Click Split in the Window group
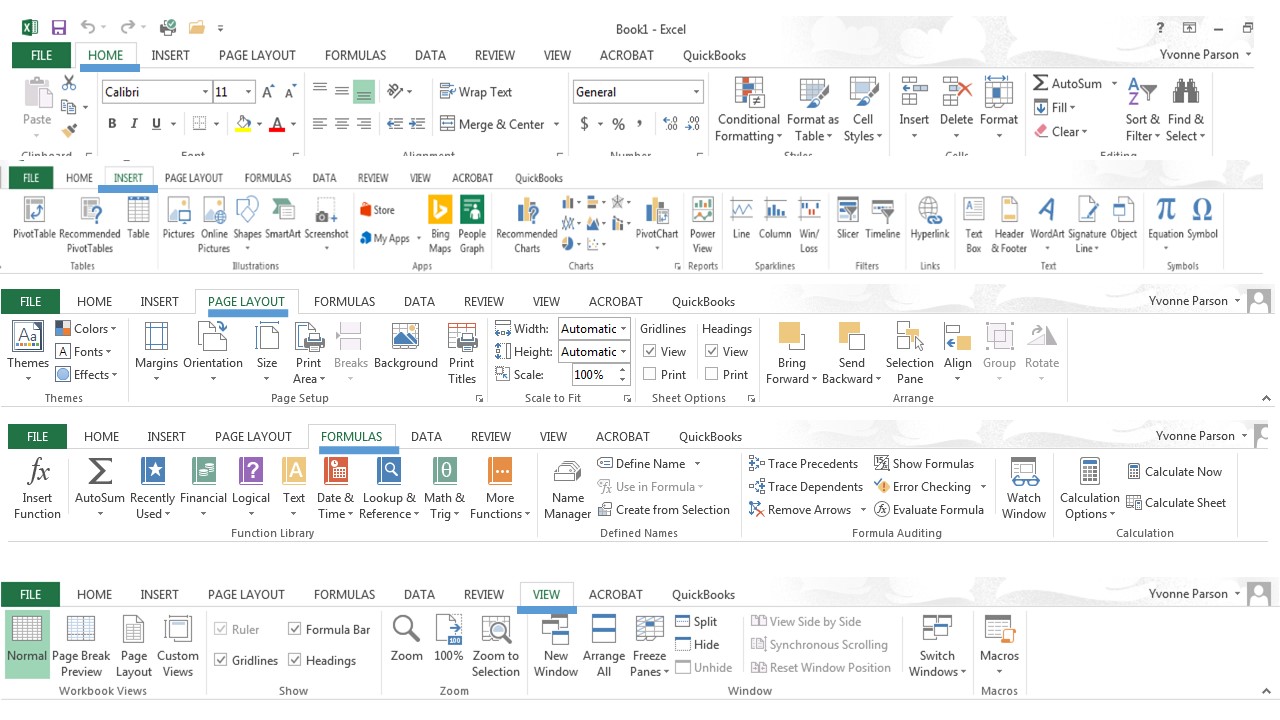The height and width of the screenshot is (720, 1280). pos(696,621)
